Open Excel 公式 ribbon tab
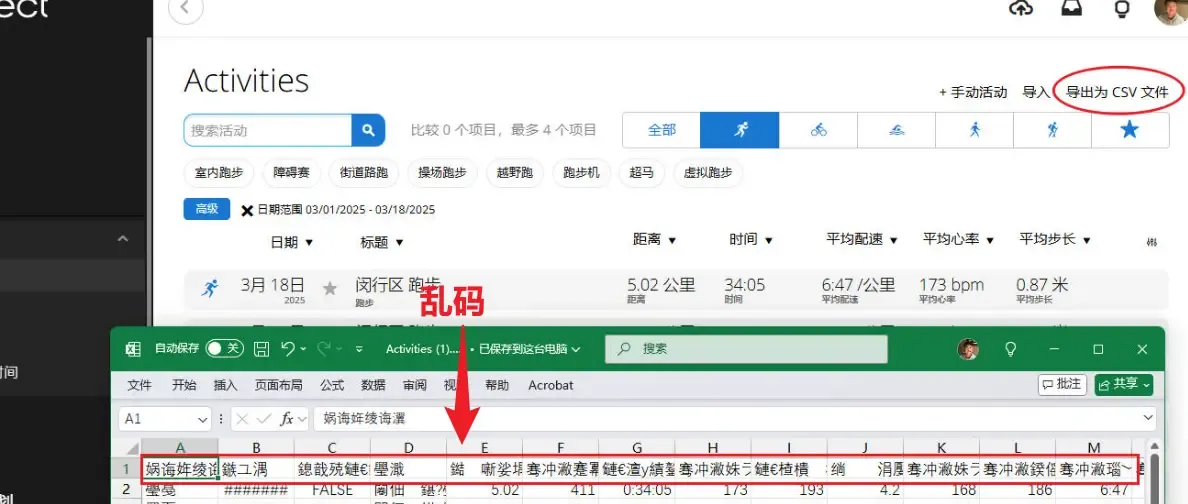1188x504 pixels. [x=332, y=385]
